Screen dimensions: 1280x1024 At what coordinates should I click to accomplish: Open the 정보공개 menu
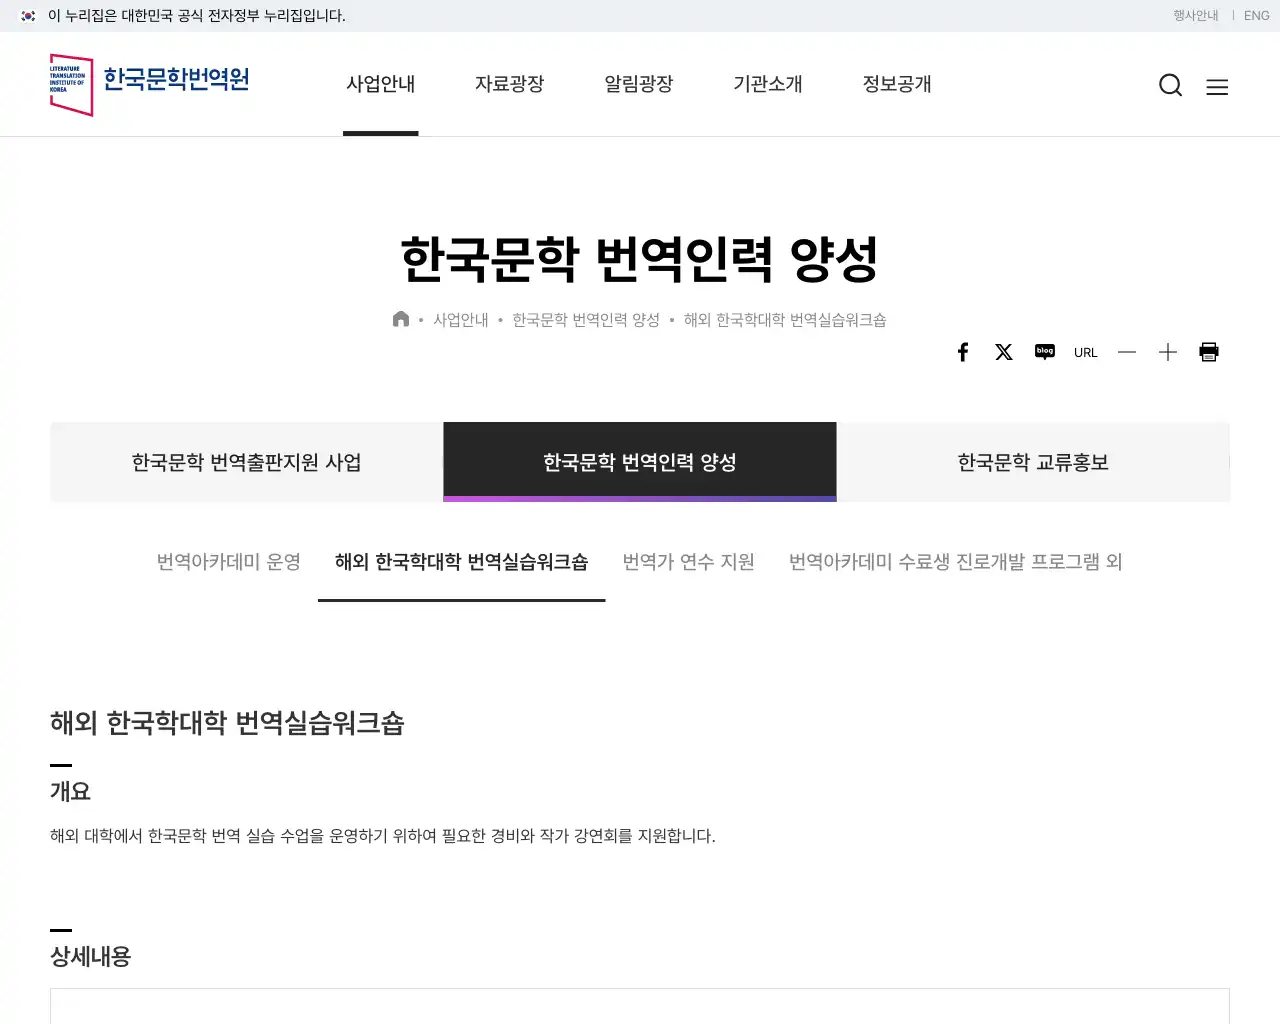click(x=897, y=85)
